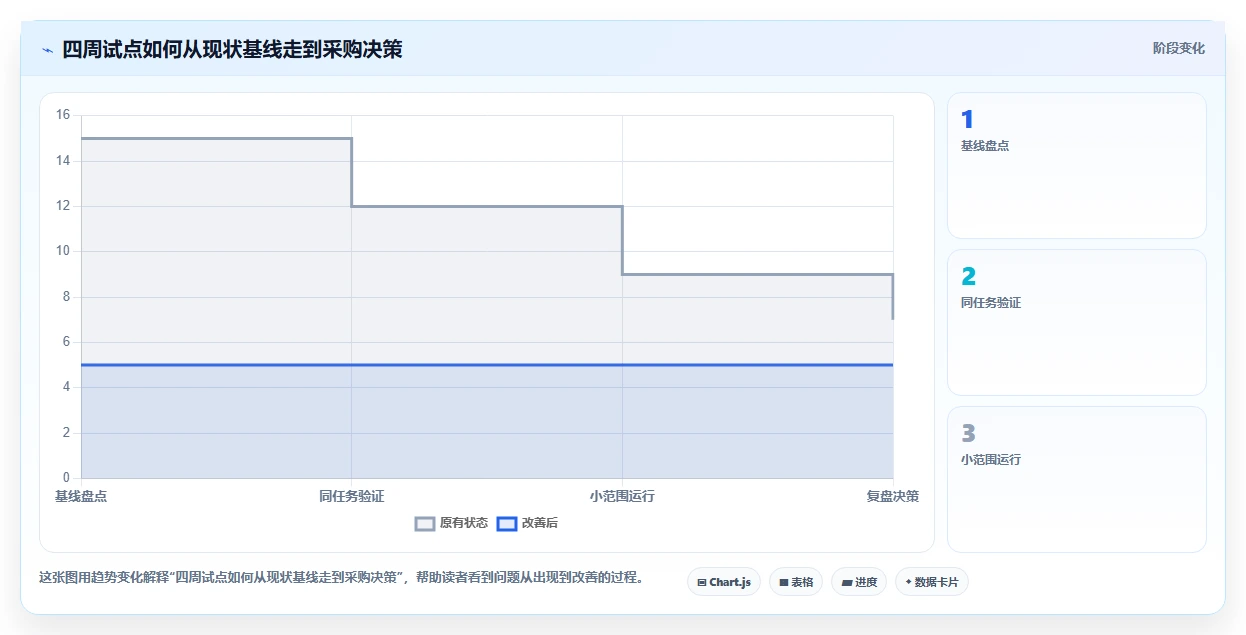This screenshot has height=635, width=1246.
Task: Select the 数据卡片 tag chip
Action: tap(932, 582)
